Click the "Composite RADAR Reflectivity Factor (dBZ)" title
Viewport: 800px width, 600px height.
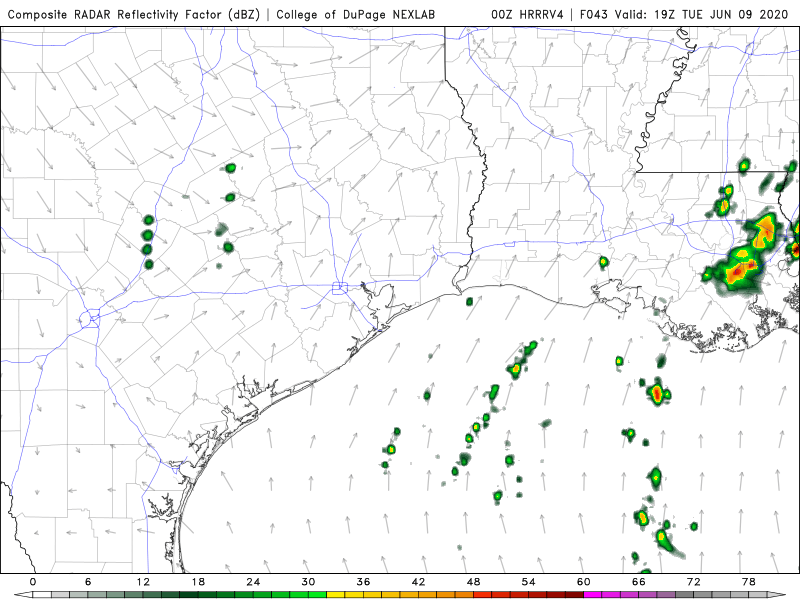(134, 14)
